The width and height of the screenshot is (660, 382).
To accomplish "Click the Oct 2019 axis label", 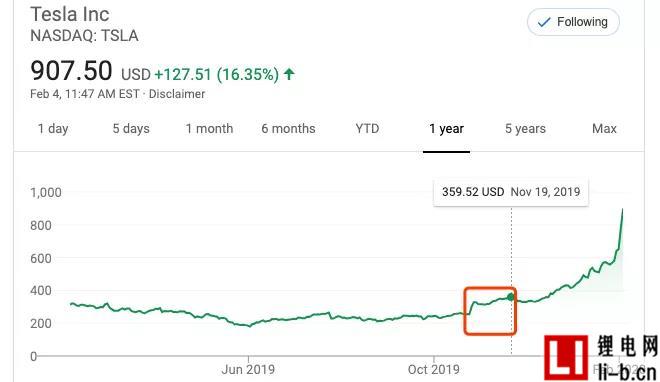I will click(x=434, y=369).
